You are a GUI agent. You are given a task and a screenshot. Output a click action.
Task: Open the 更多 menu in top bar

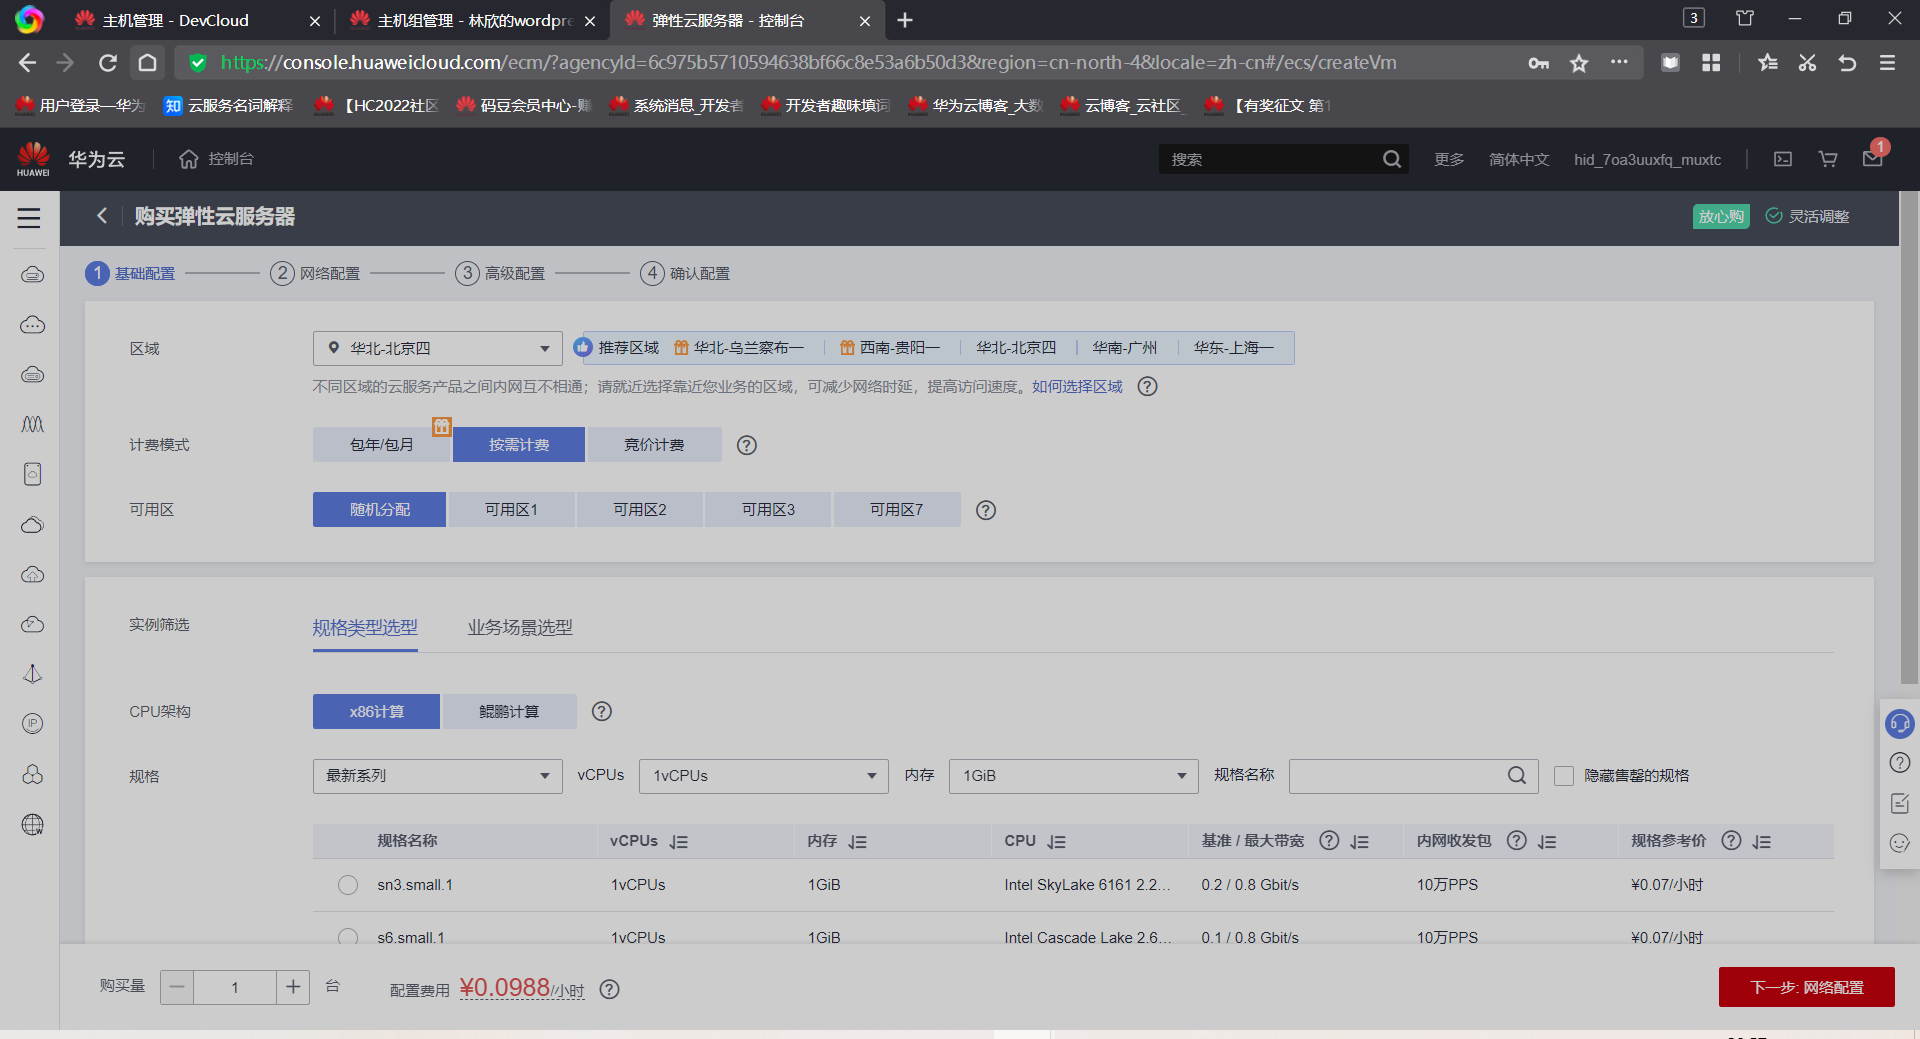1449,159
